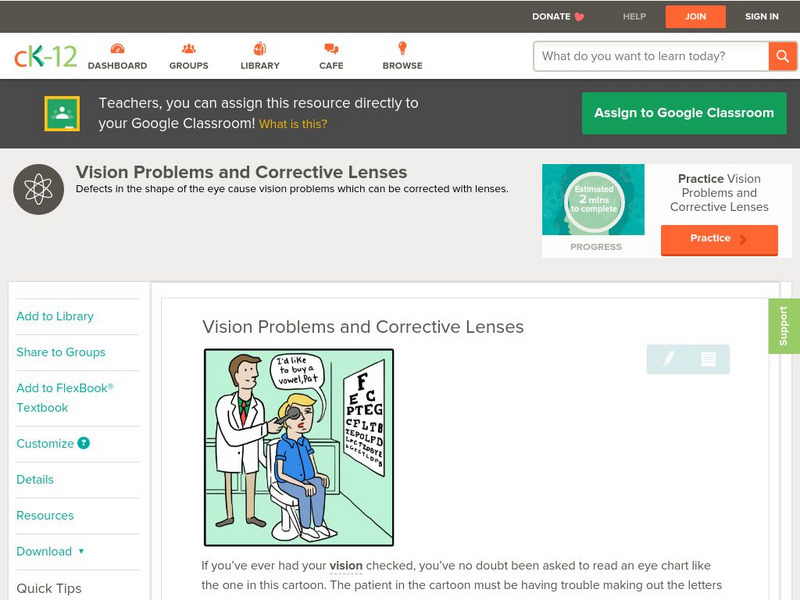The height and width of the screenshot is (600, 800).
Task: Click inside the search input field
Action: point(645,56)
